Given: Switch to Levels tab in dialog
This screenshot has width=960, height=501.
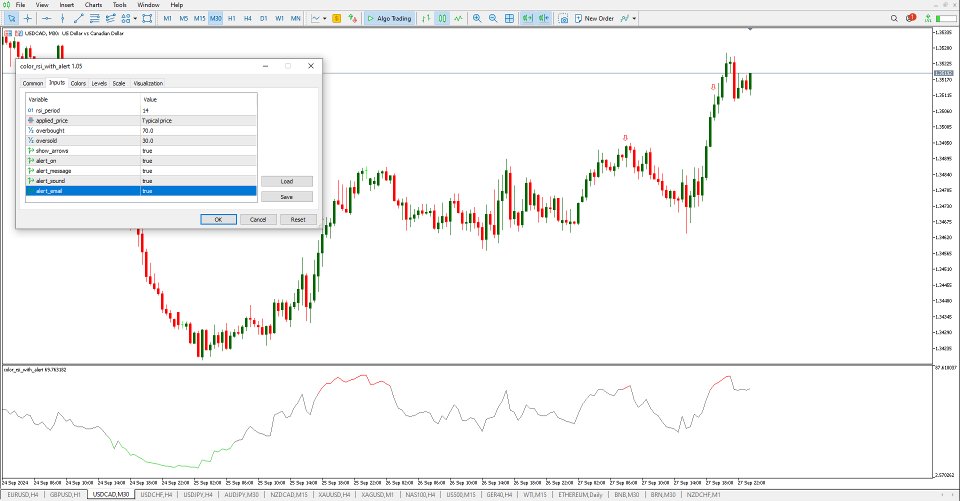Looking at the screenshot, I should 99,83.
